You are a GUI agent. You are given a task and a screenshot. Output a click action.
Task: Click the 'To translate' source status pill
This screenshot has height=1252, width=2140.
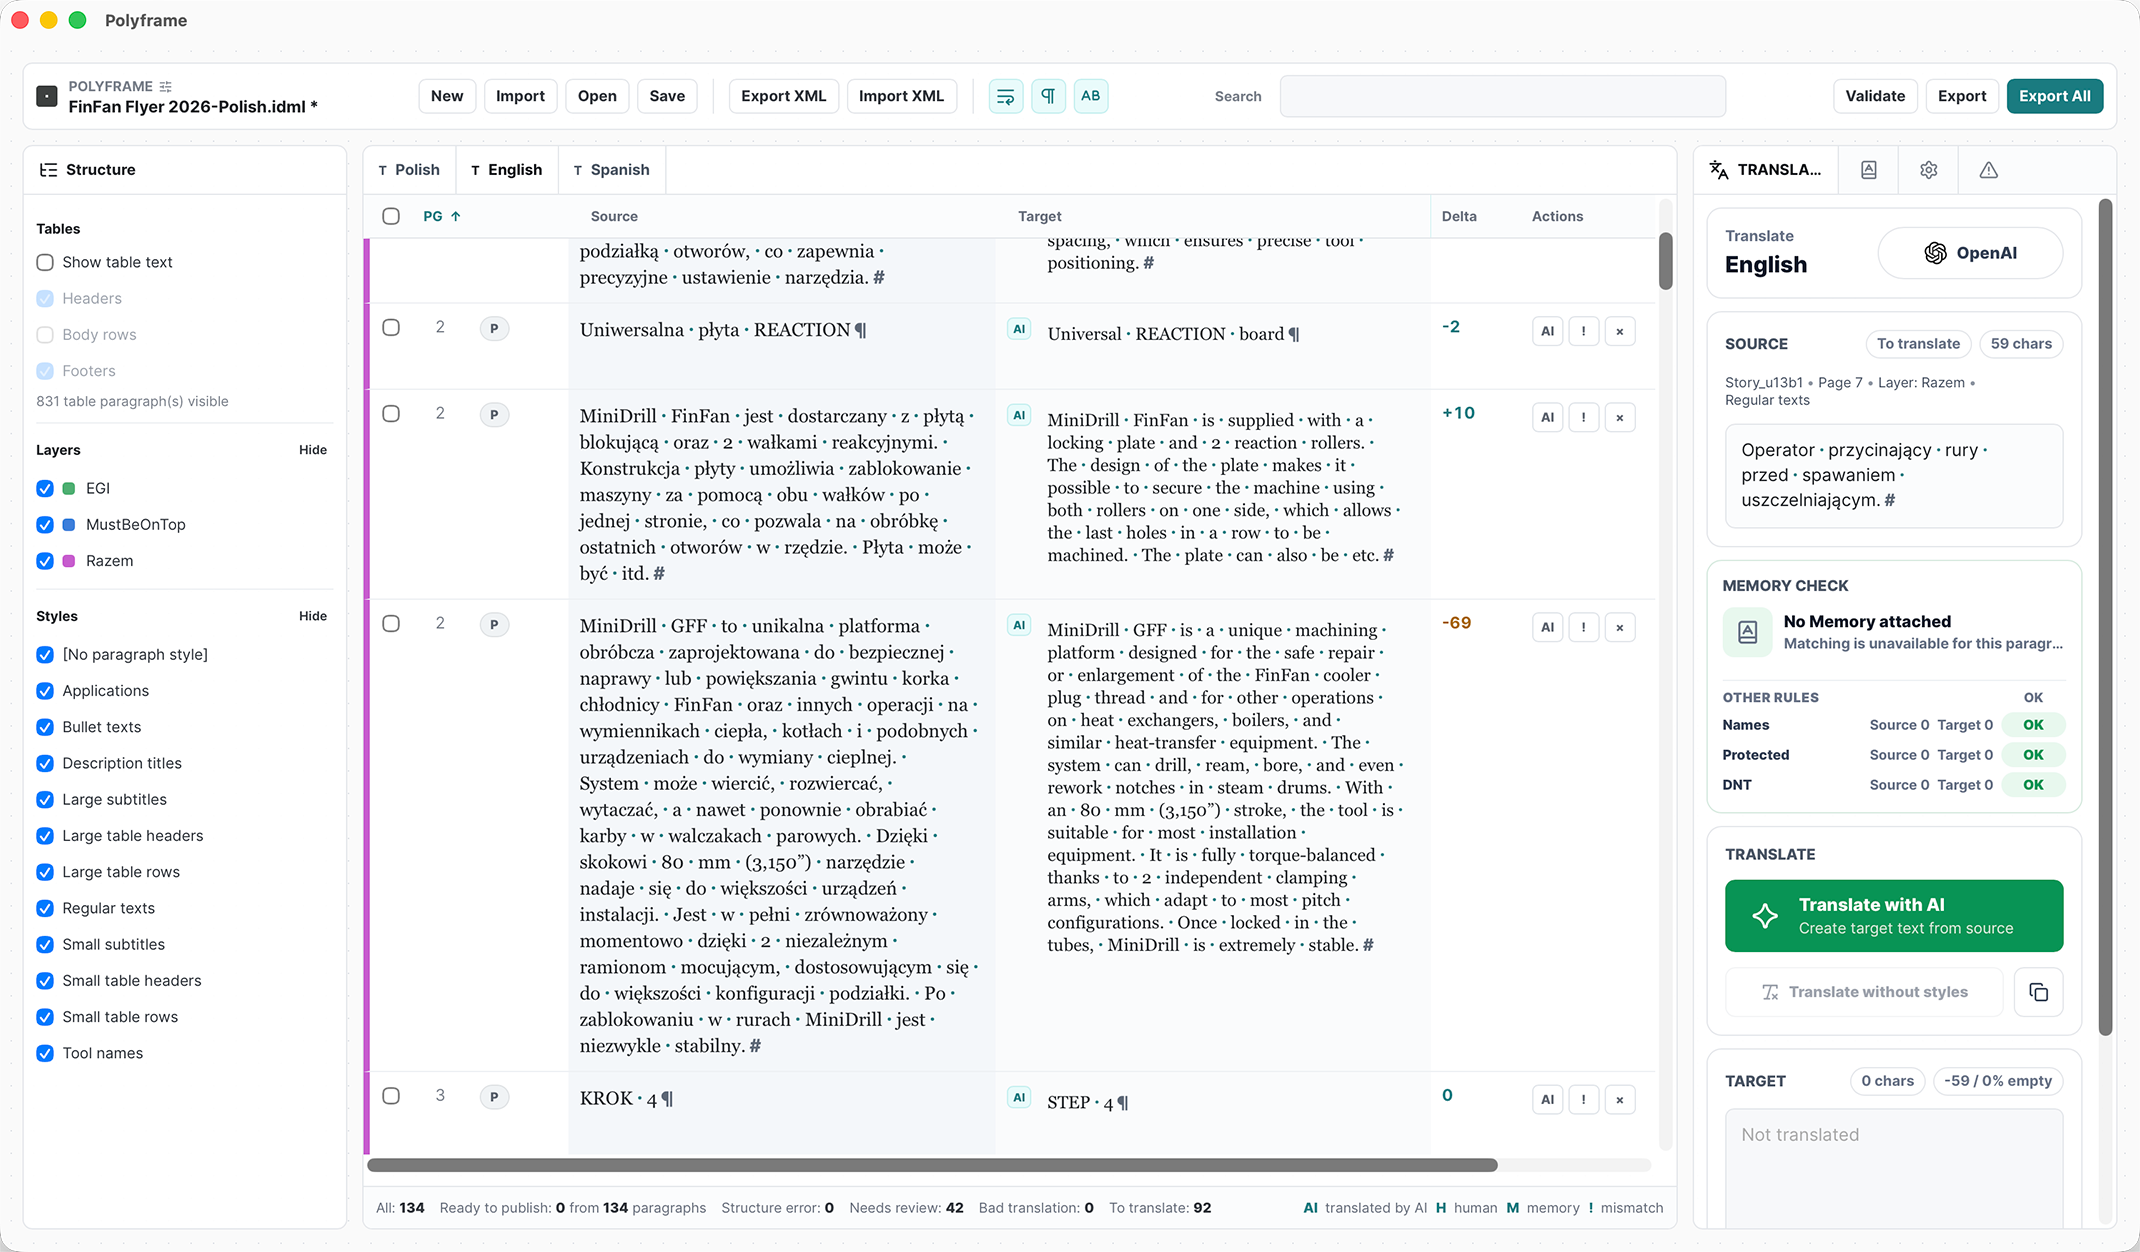[1918, 344]
